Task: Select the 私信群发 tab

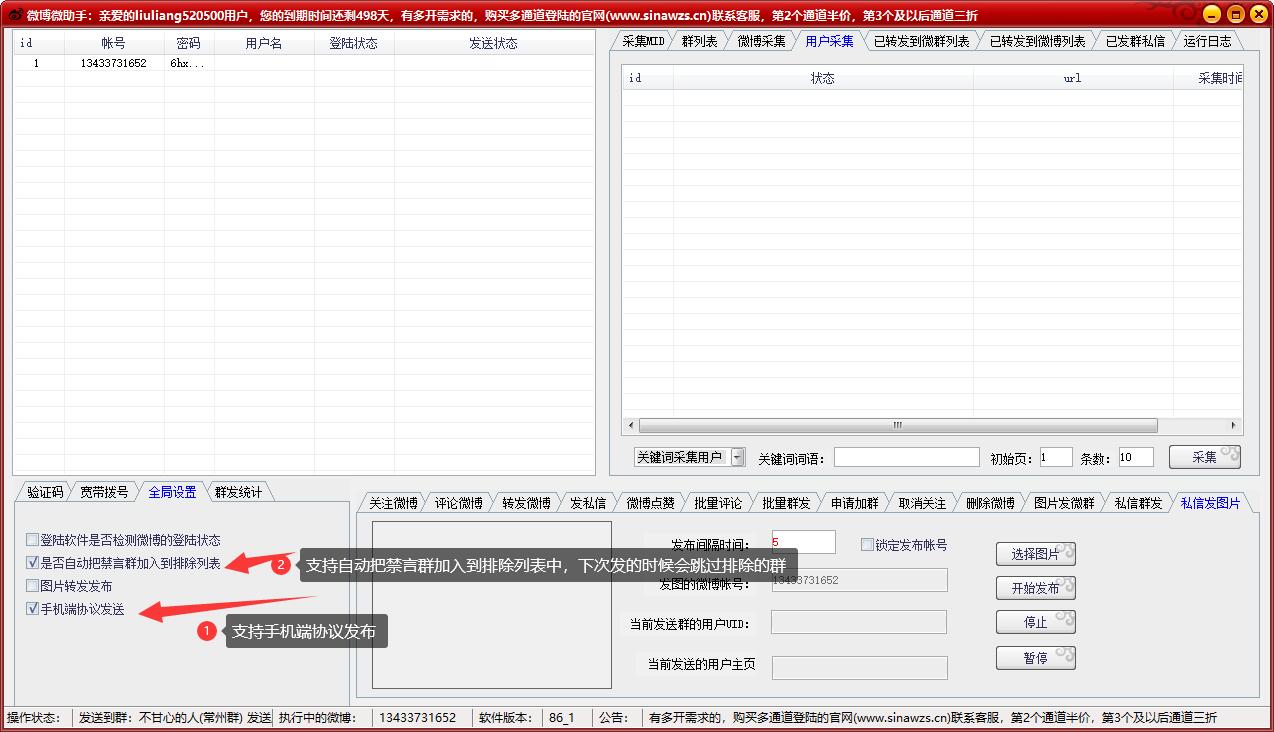Action: [x=1138, y=503]
